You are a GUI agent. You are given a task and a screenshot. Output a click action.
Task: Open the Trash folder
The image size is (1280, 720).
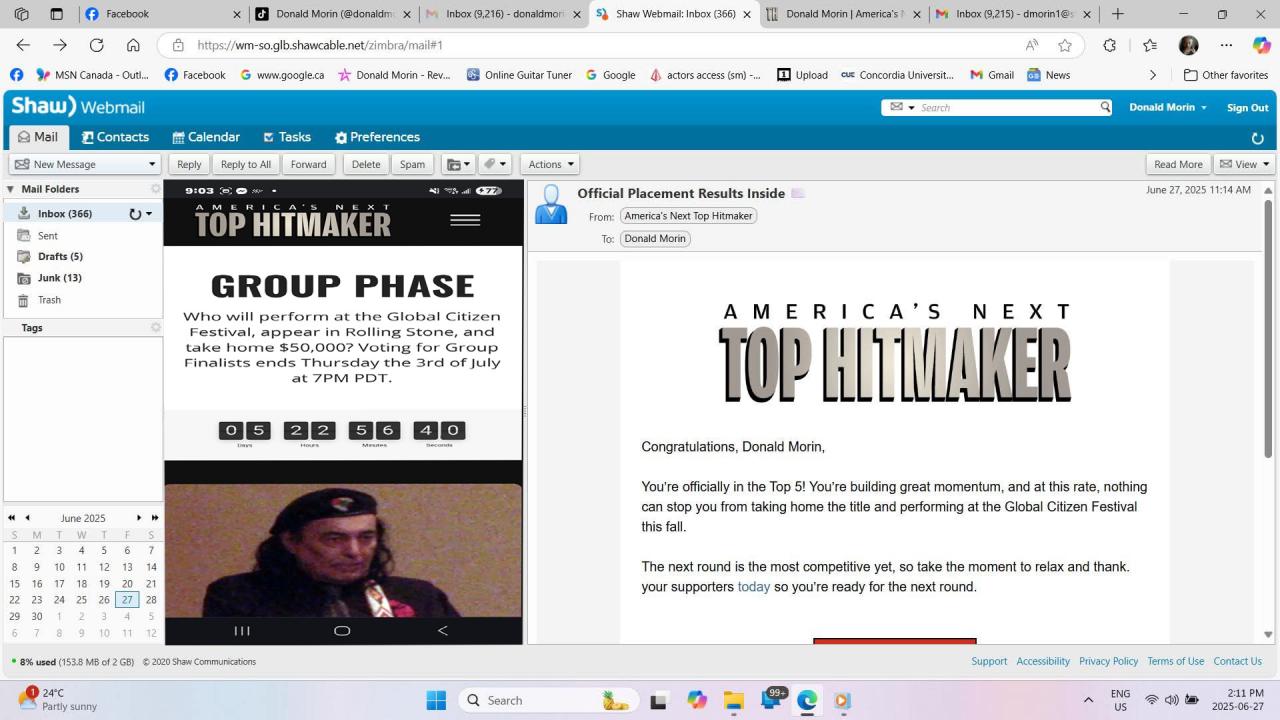(x=49, y=300)
